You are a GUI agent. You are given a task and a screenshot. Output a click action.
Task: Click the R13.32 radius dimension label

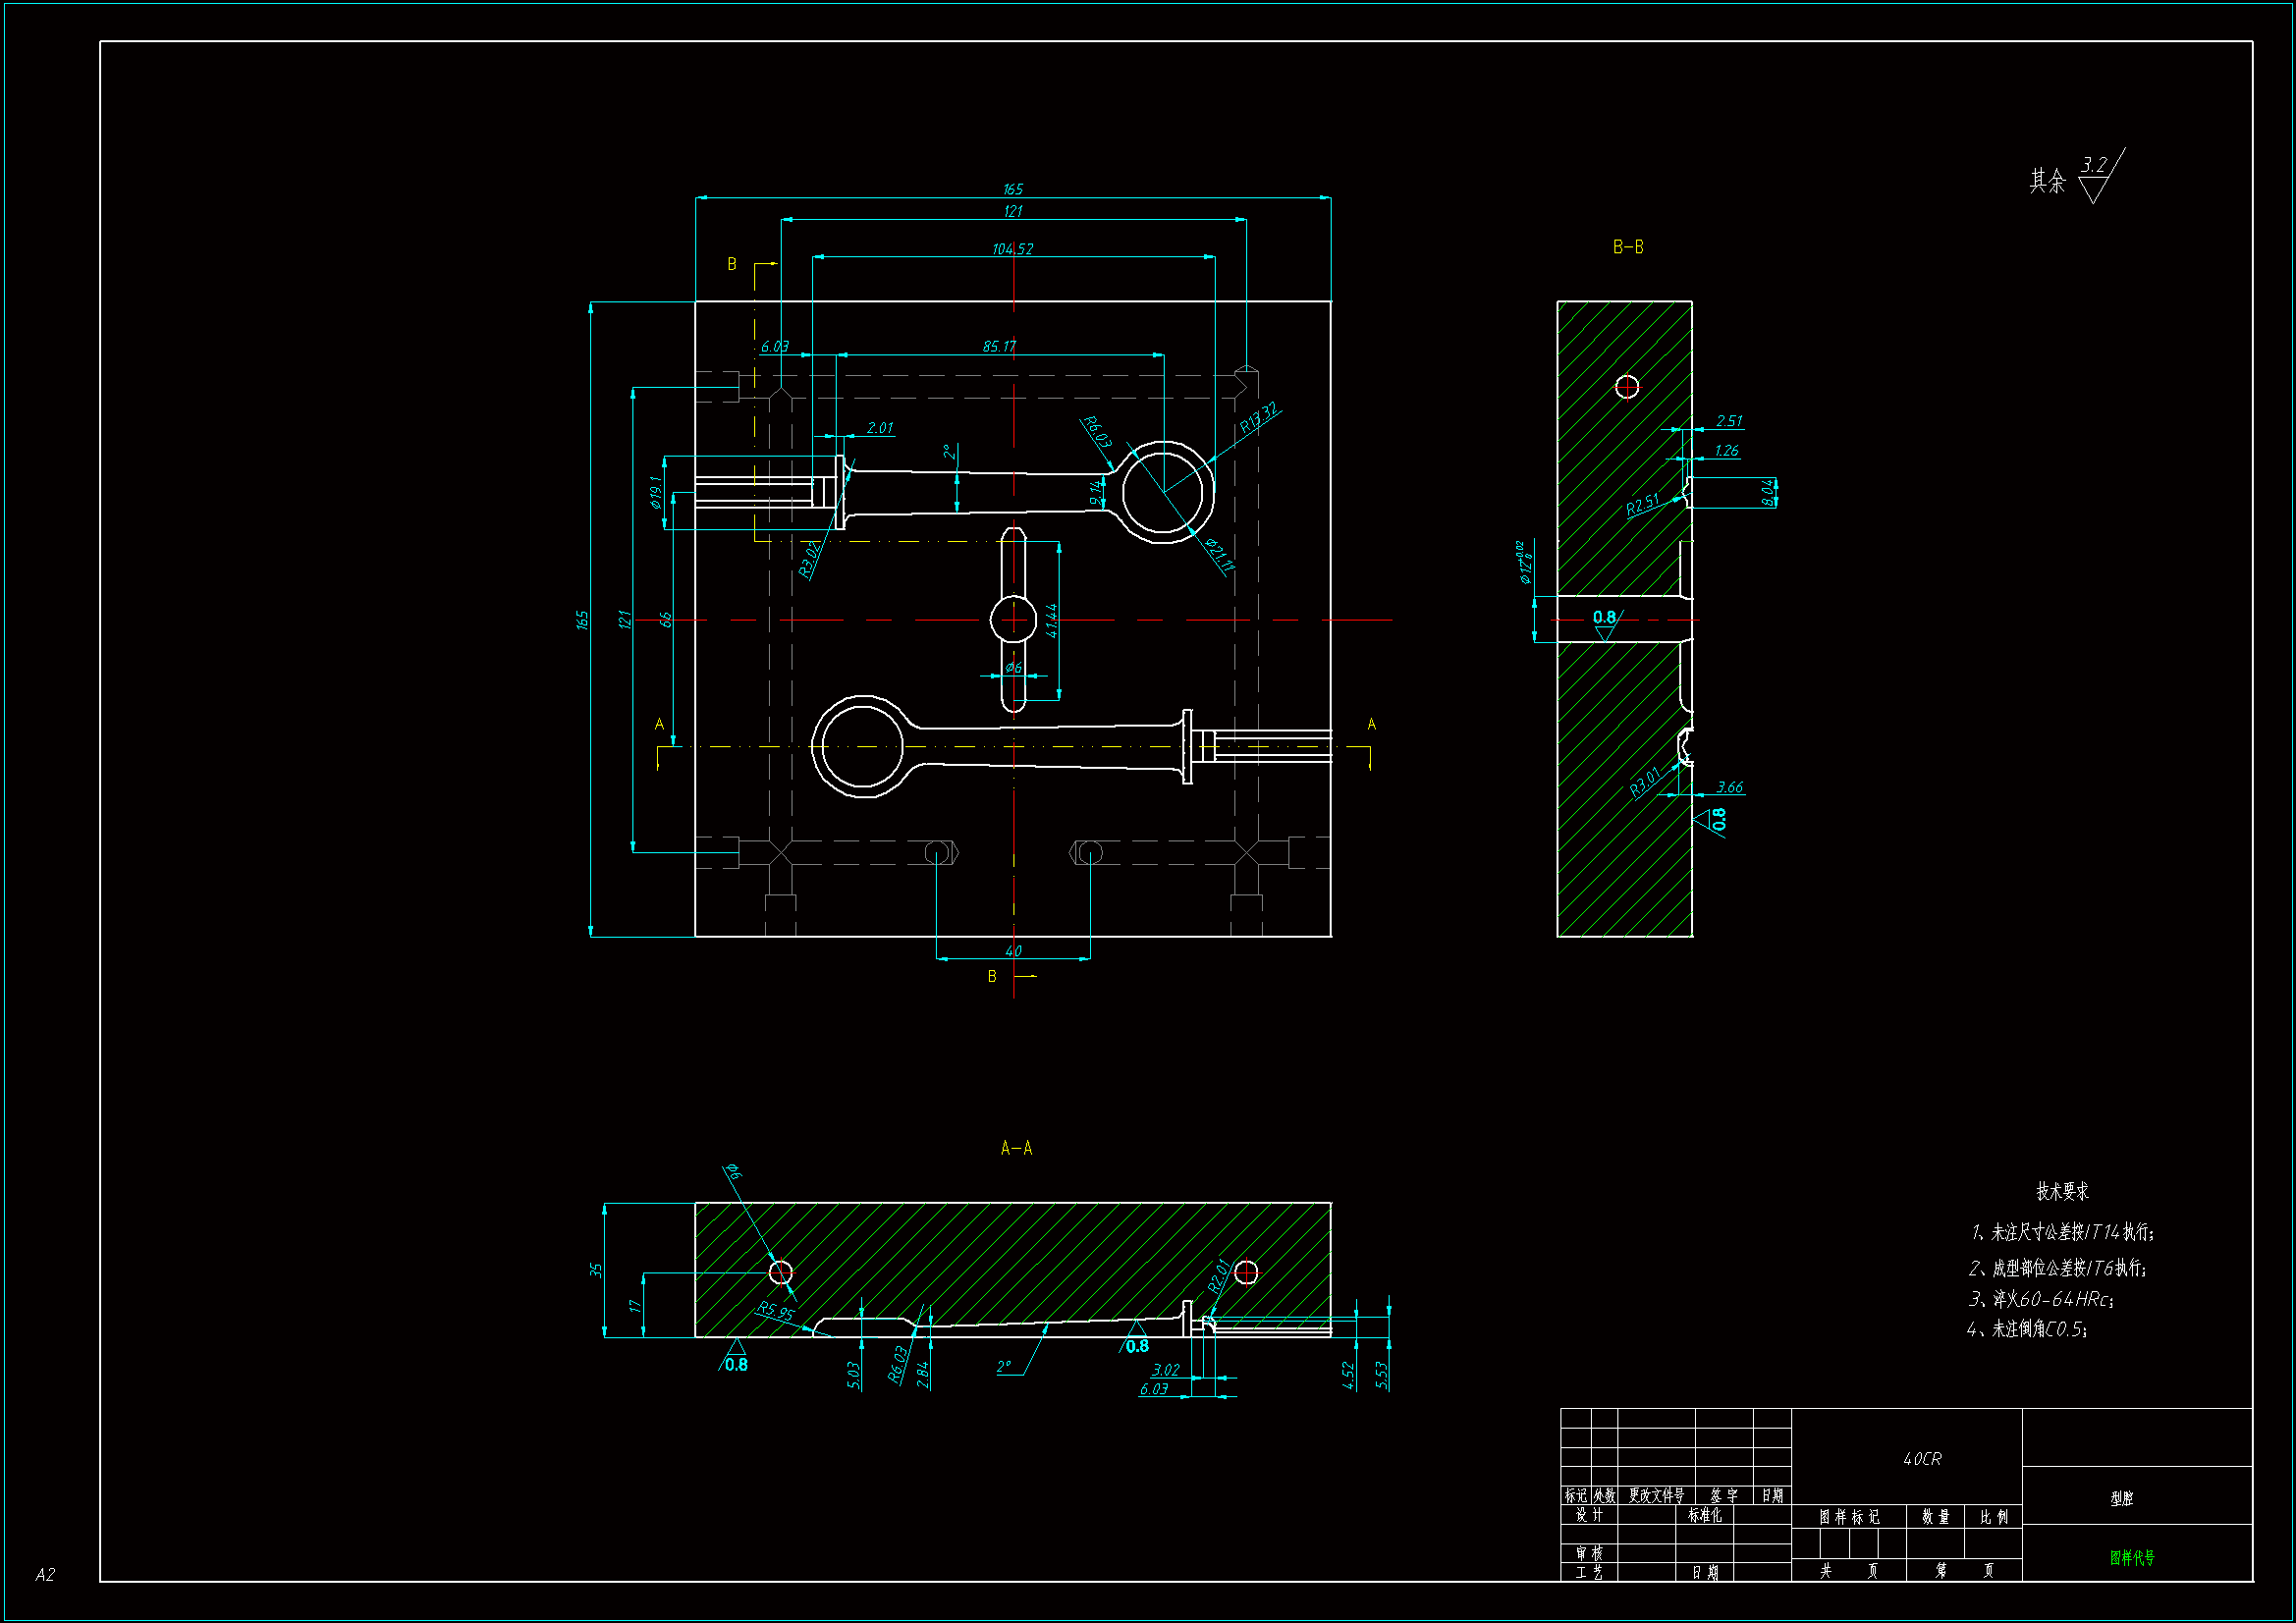(1258, 417)
